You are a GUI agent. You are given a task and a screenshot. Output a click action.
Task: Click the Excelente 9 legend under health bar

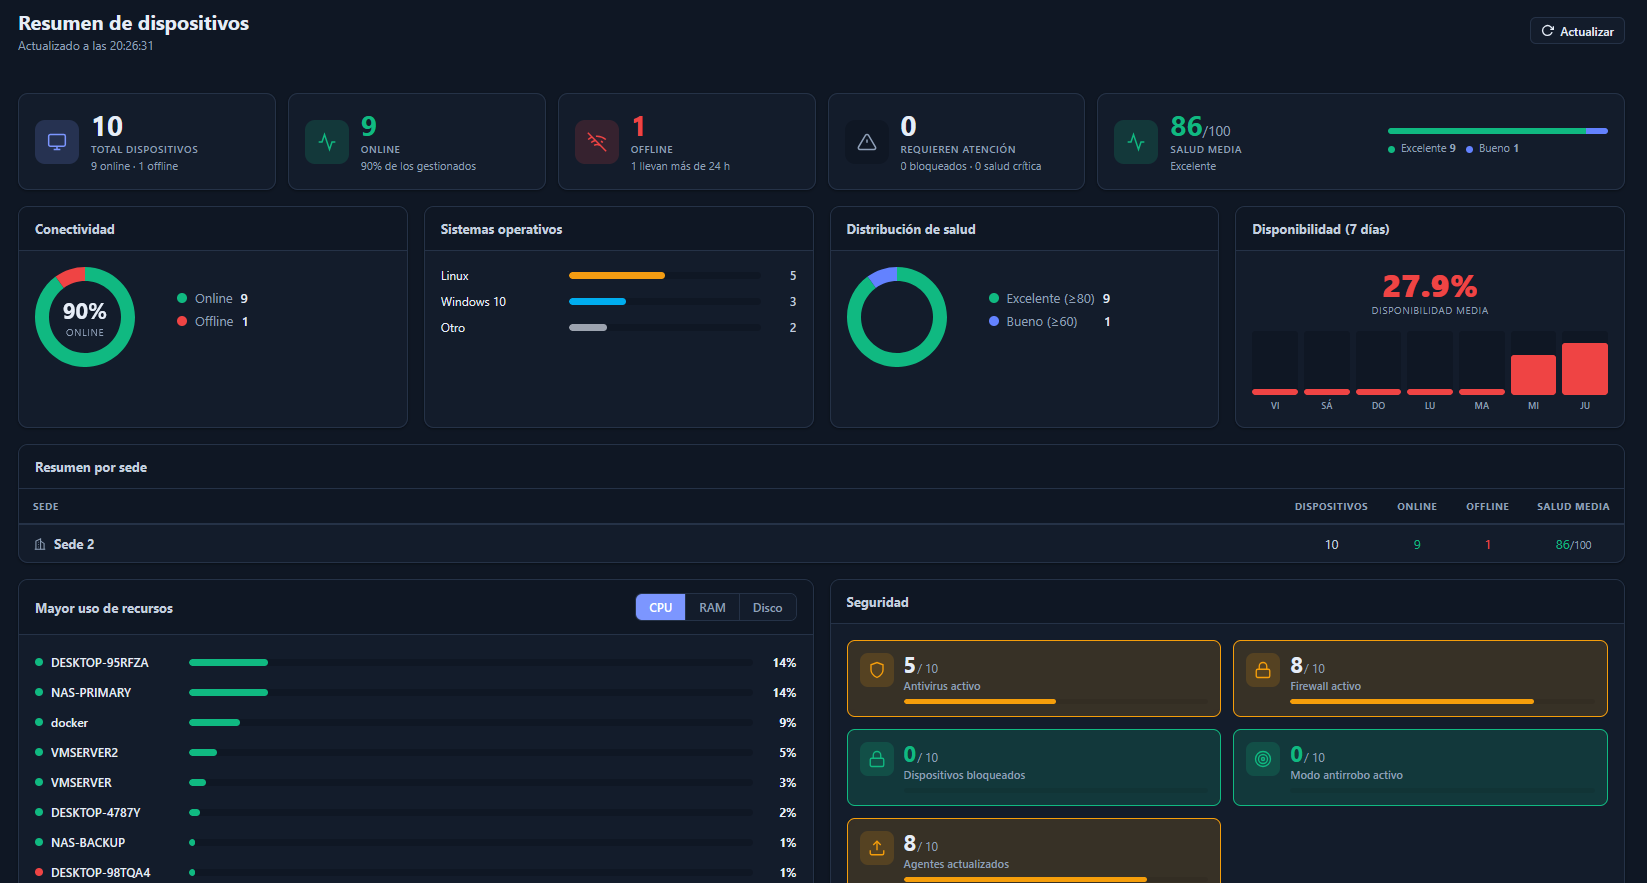(1422, 148)
